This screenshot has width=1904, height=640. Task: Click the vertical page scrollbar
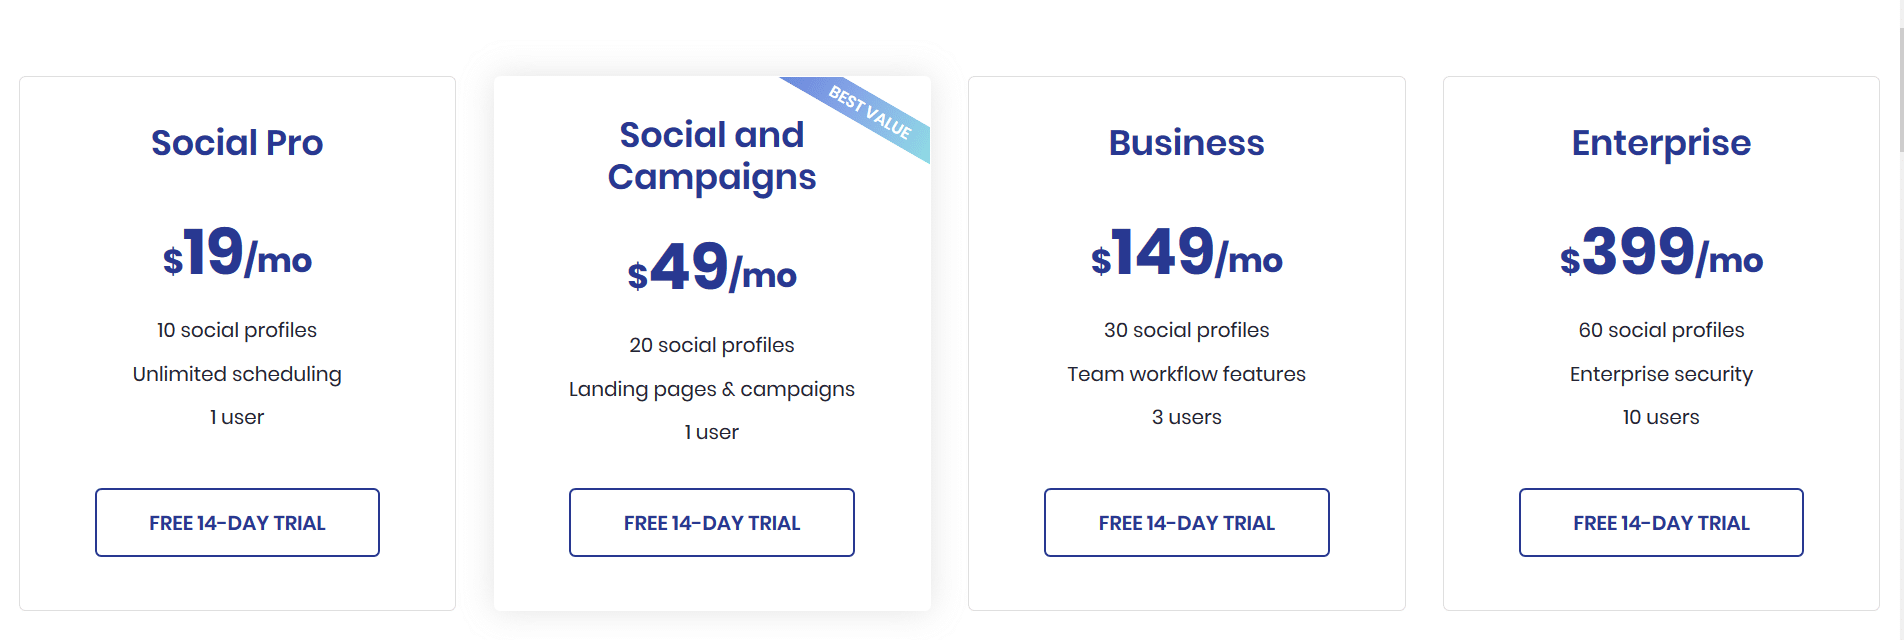pyautogui.click(x=1900, y=320)
